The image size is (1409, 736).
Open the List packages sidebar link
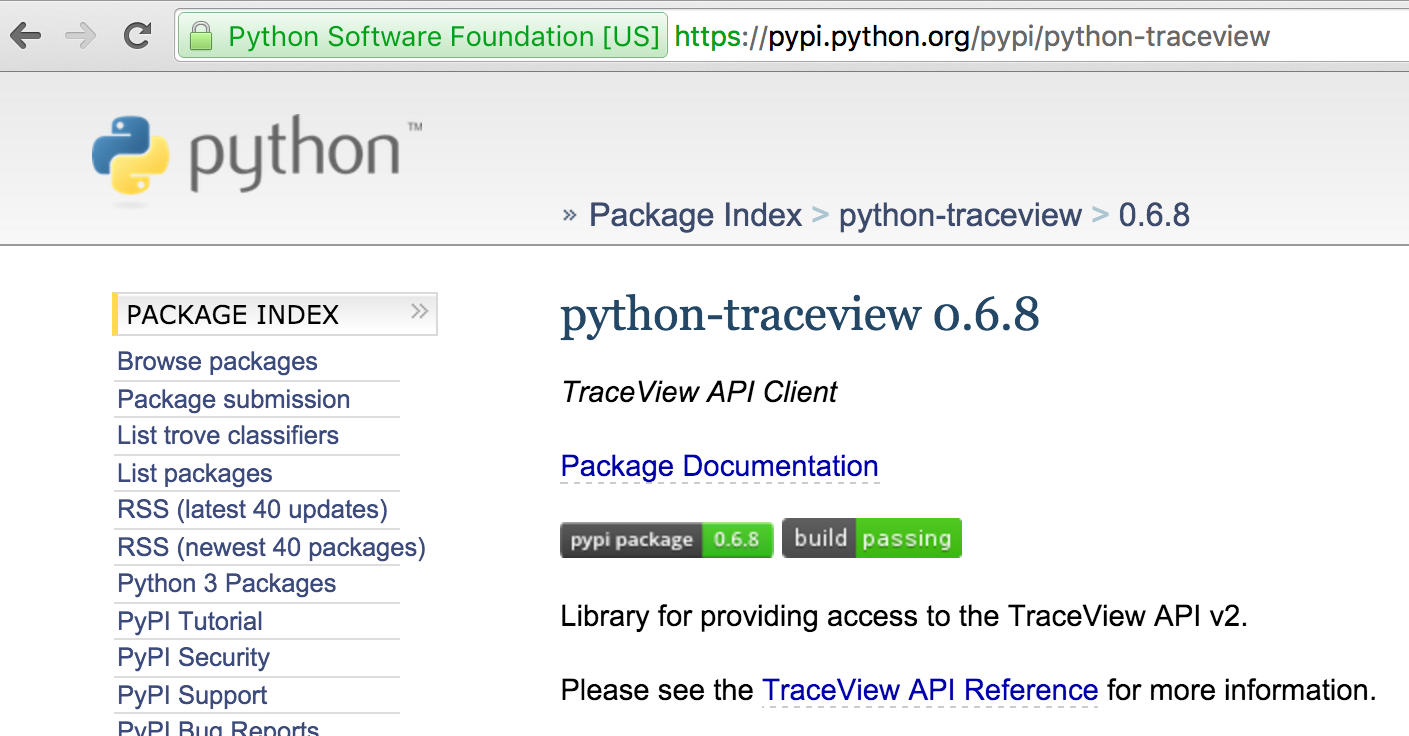194,473
